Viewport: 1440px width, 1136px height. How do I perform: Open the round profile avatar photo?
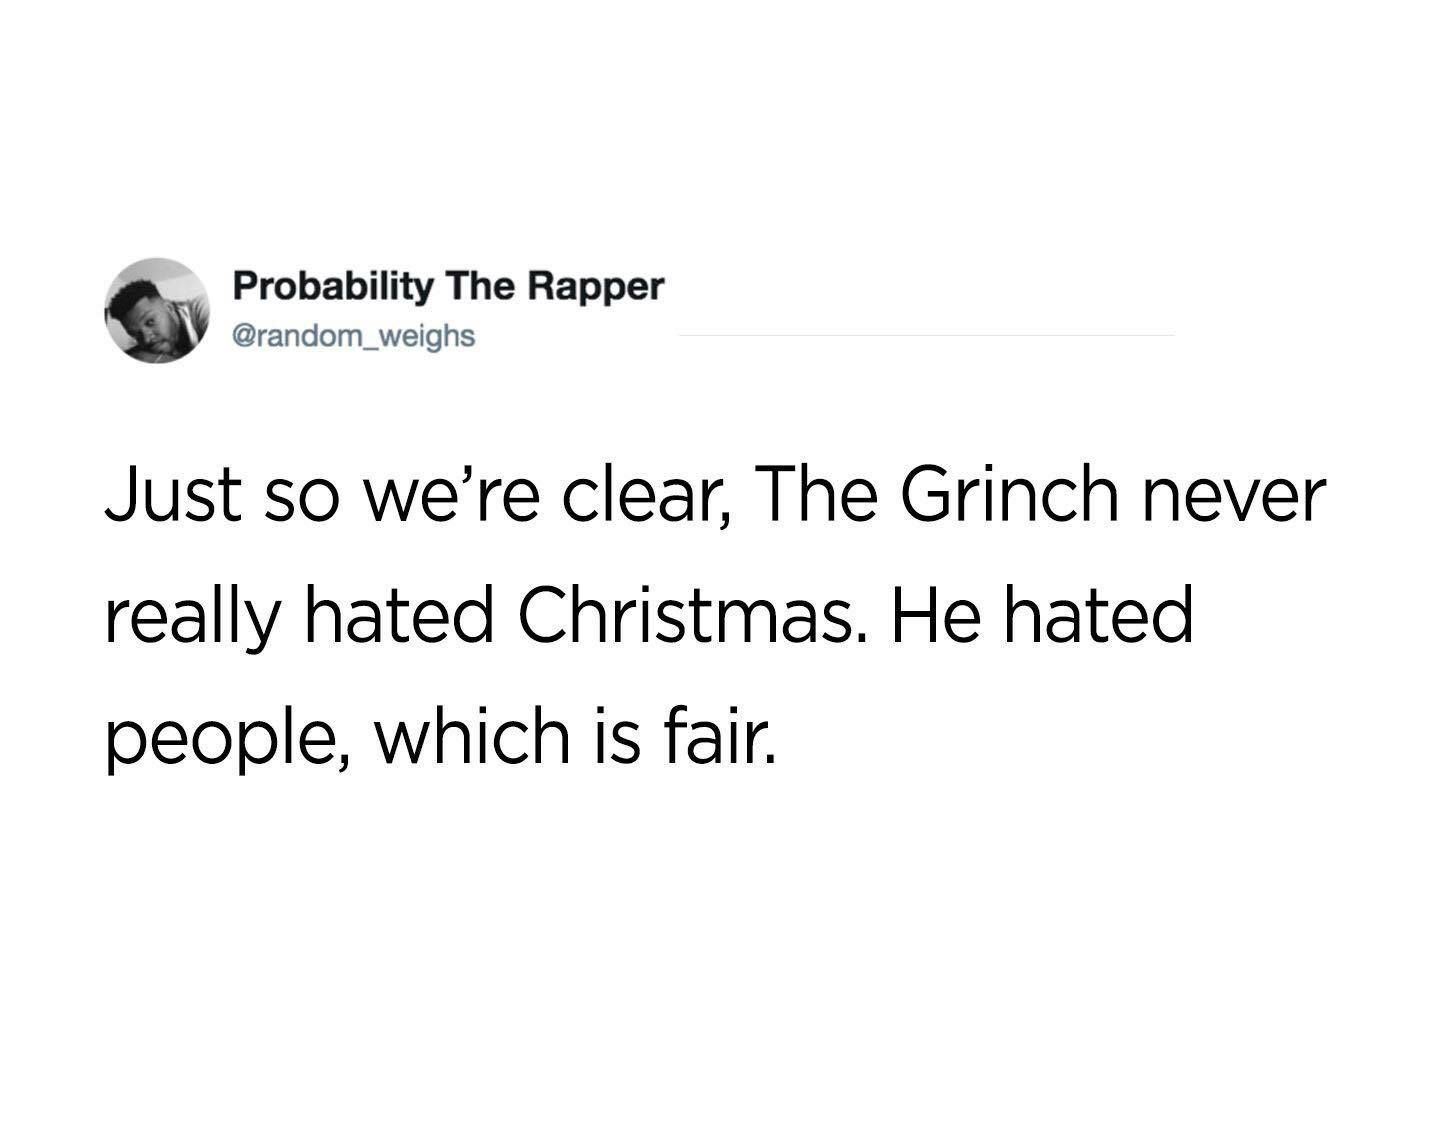pyautogui.click(x=157, y=310)
